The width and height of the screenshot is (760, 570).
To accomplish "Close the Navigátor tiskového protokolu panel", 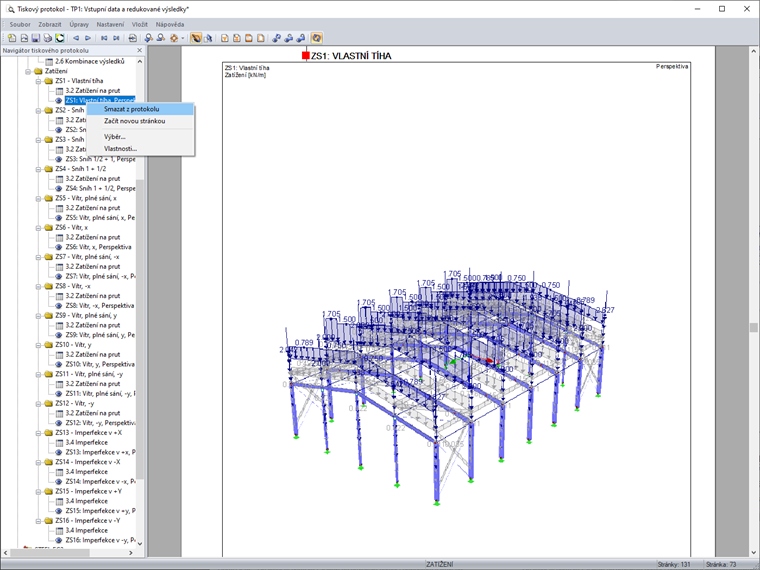I will pyautogui.click(x=139, y=50).
